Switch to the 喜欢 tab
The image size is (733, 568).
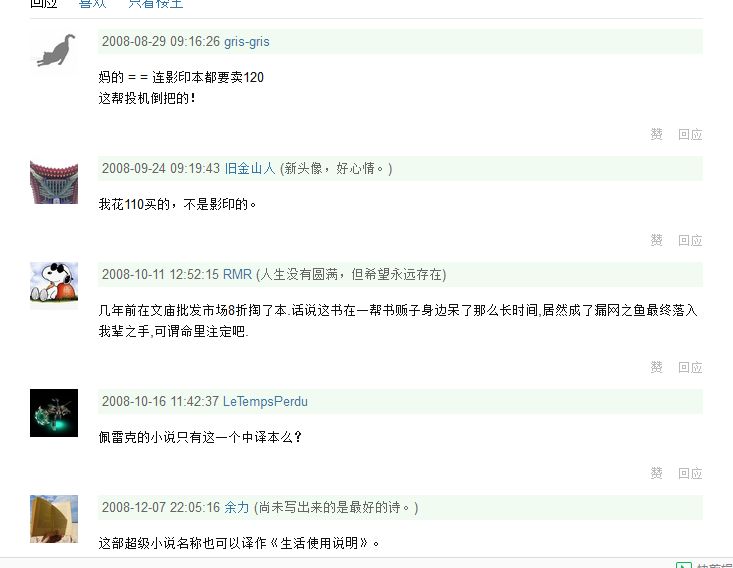point(93,4)
